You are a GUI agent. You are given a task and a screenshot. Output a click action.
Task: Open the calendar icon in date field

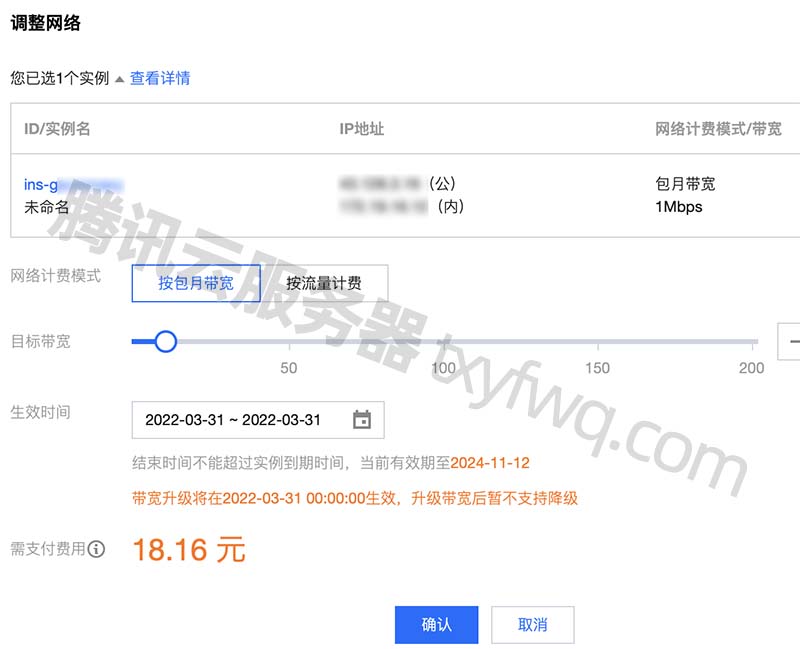[x=362, y=420]
